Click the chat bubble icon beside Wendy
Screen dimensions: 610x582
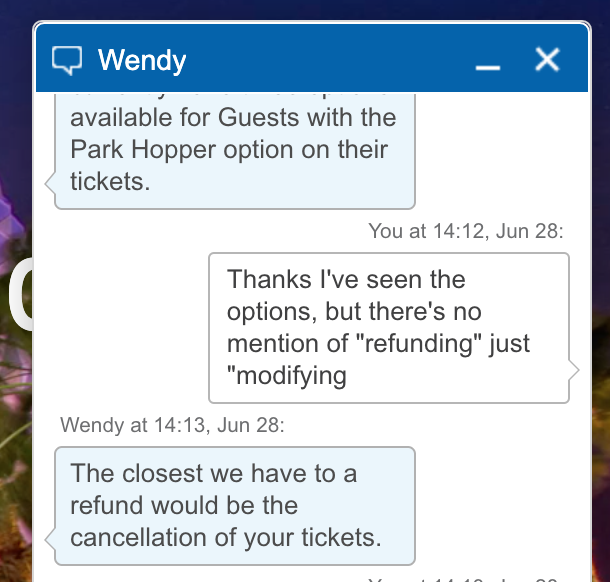(x=67, y=60)
